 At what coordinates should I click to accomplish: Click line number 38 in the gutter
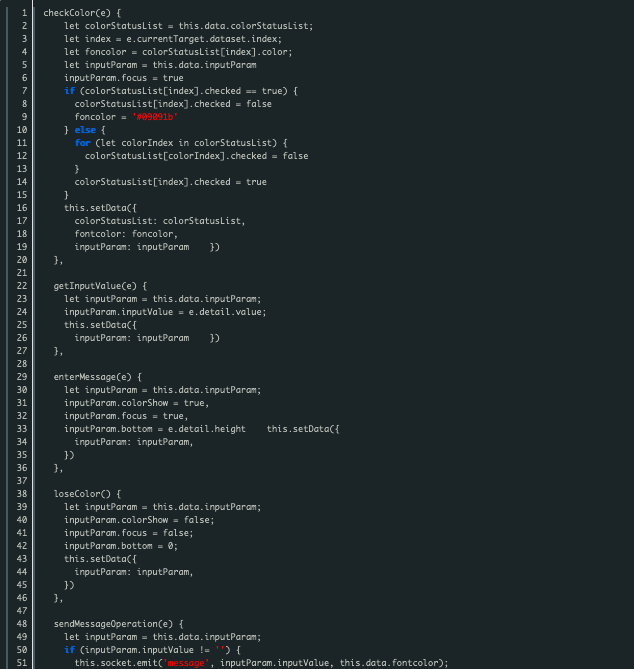pos(22,494)
